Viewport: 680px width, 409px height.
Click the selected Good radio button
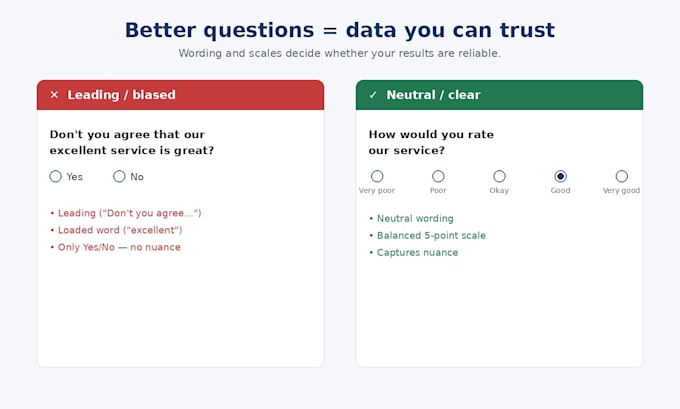coord(560,176)
